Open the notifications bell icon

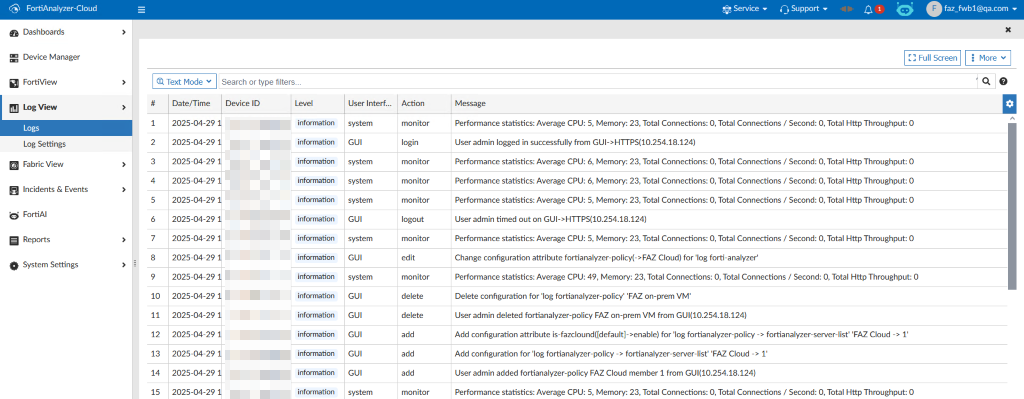pos(869,9)
